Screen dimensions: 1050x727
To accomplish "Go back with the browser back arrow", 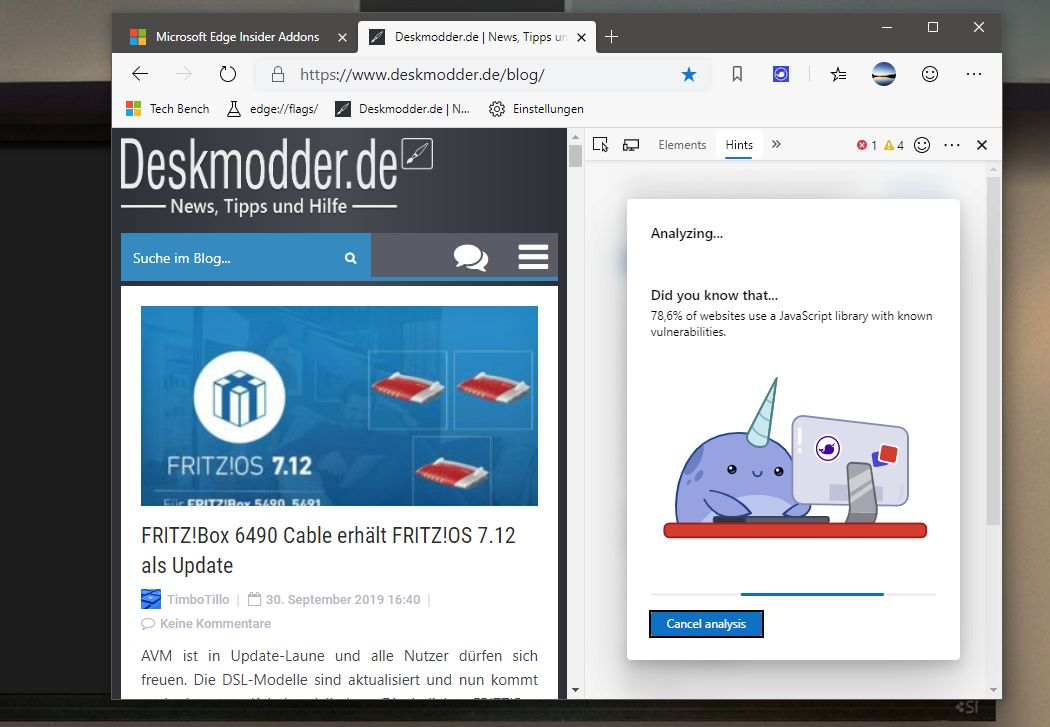I will click(140, 74).
